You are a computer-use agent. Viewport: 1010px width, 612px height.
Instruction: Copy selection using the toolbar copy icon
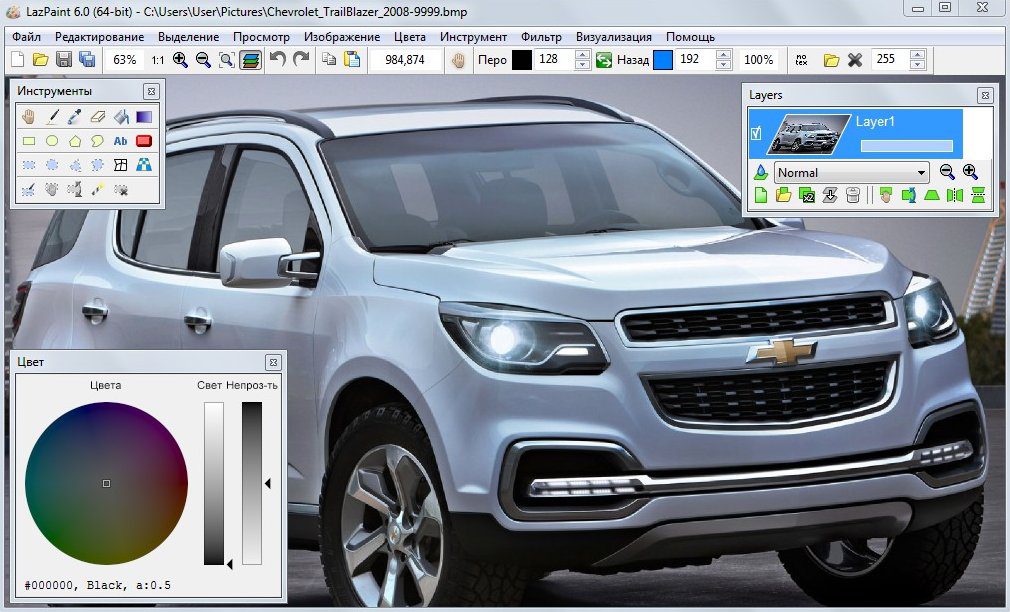coord(329,60)
